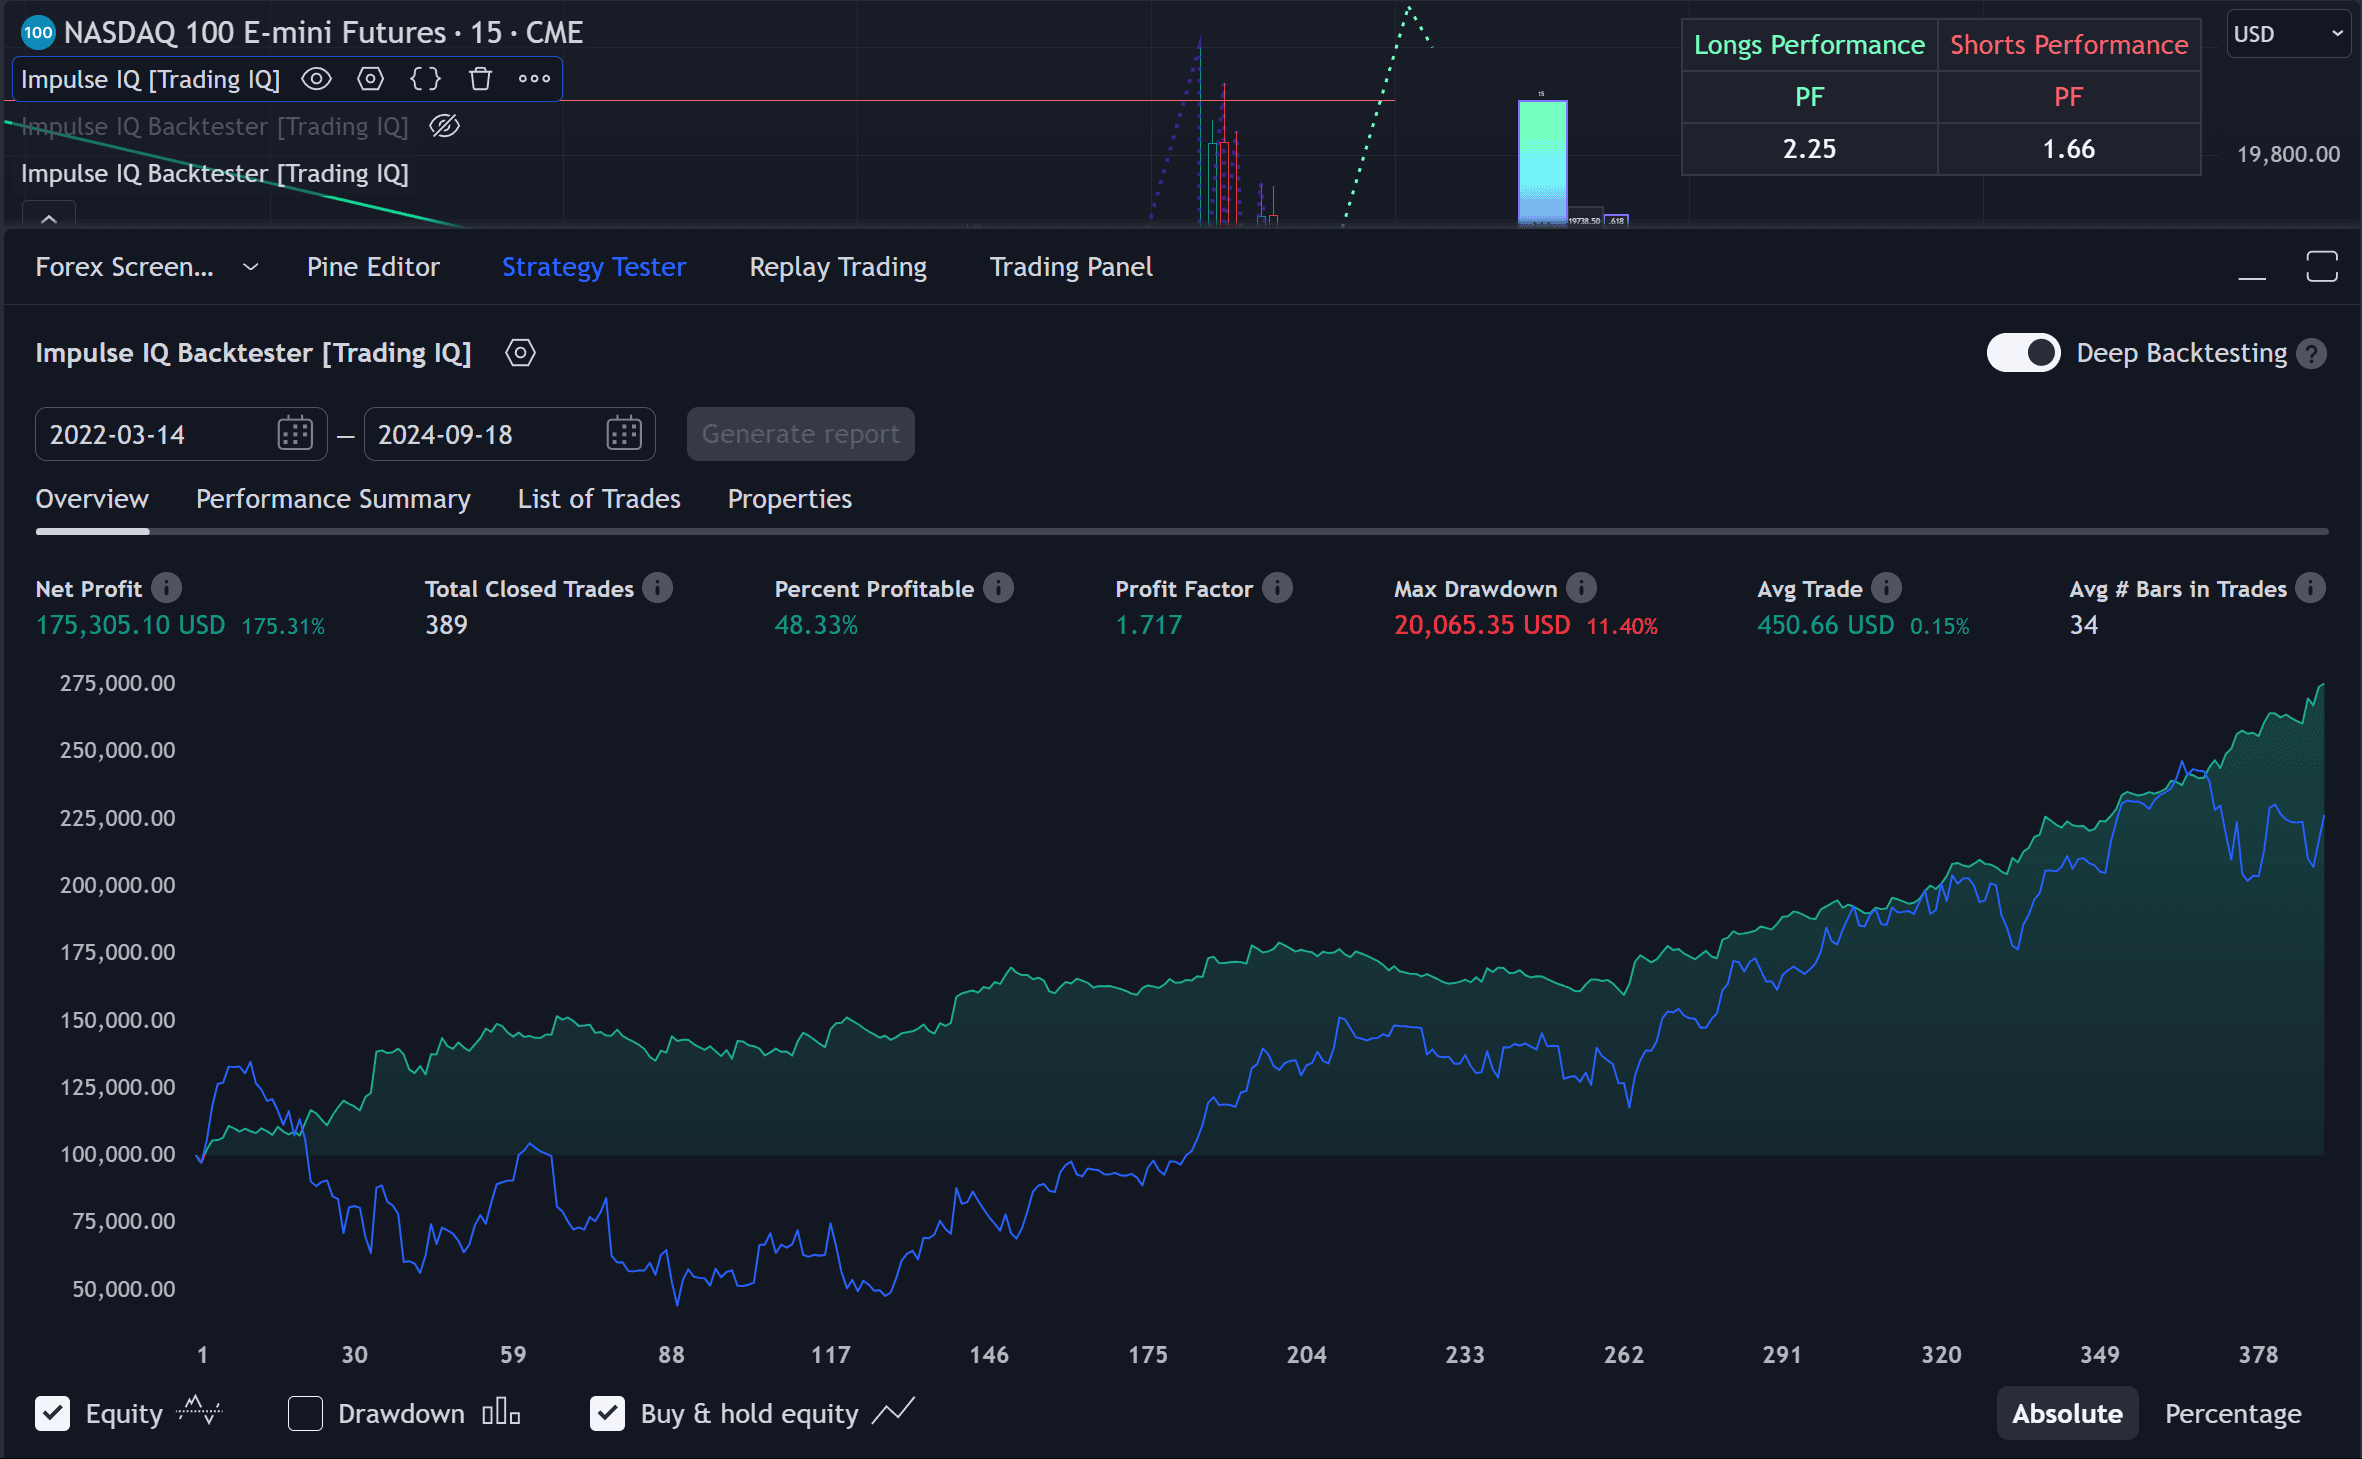This screenshot has height=1459, width=2362.
Task: Uncheck the Equity checkbox
Action: (53, 1413)
